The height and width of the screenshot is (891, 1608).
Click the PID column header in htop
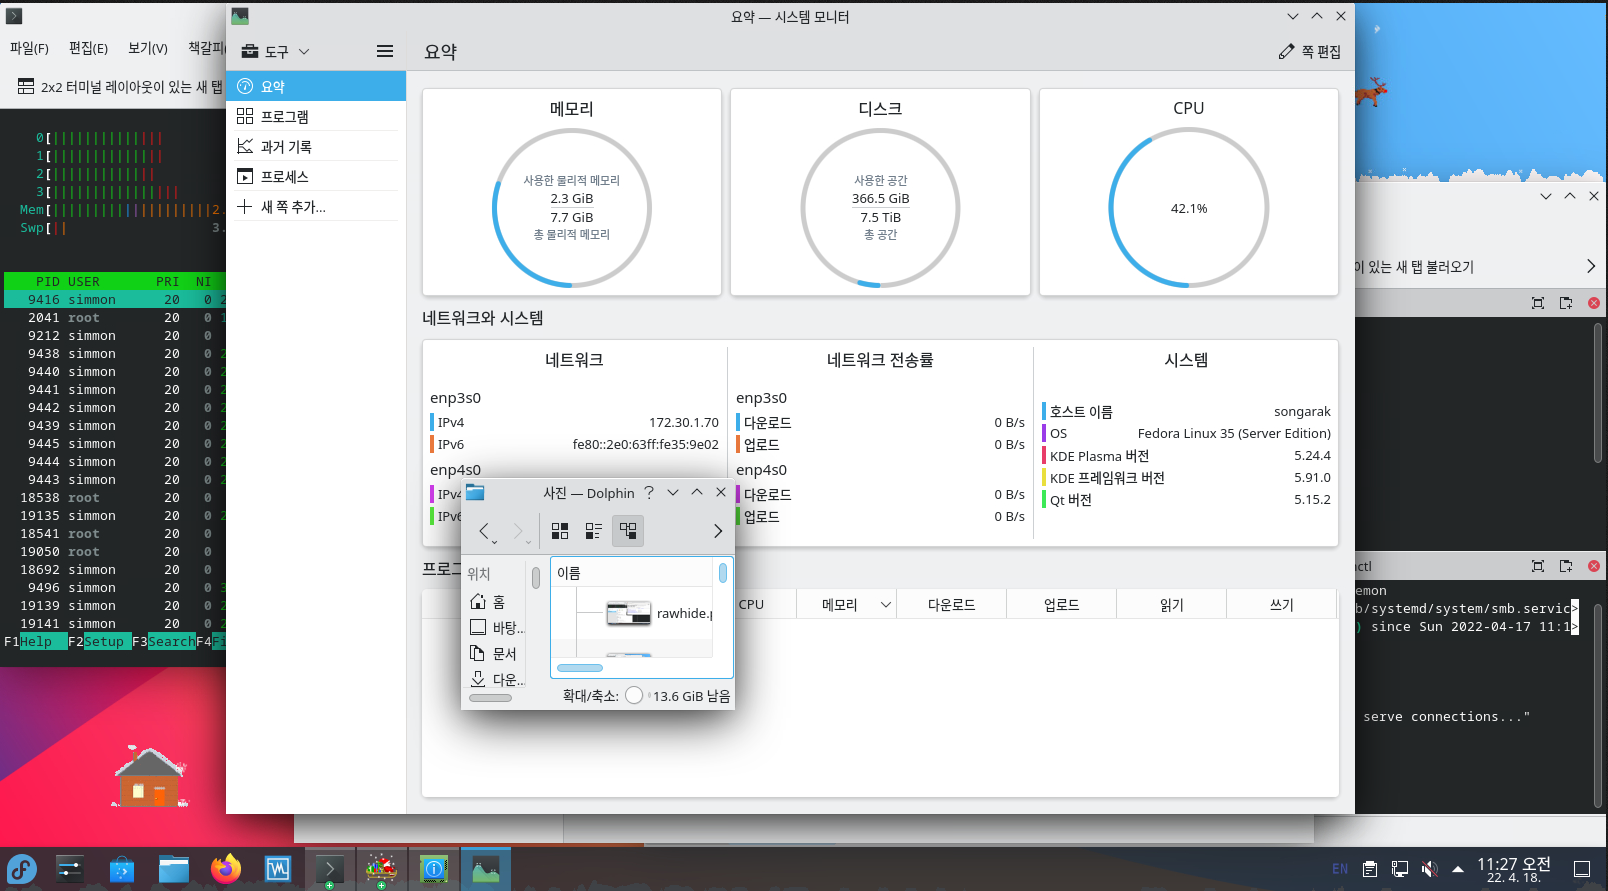tap(48, 281)
